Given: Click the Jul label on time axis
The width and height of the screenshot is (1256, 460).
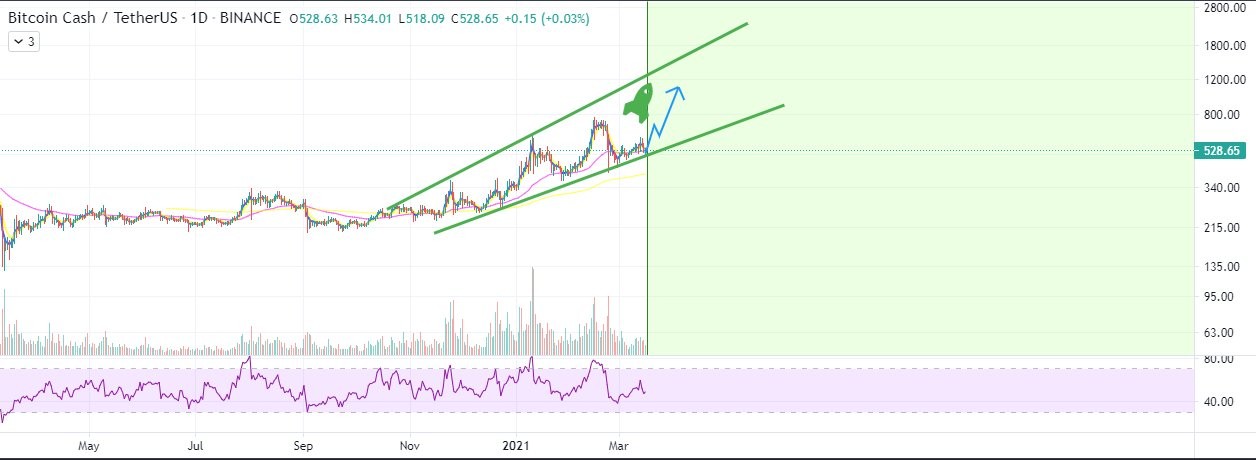Looking at the screenshot, I should tap(196, 445).
